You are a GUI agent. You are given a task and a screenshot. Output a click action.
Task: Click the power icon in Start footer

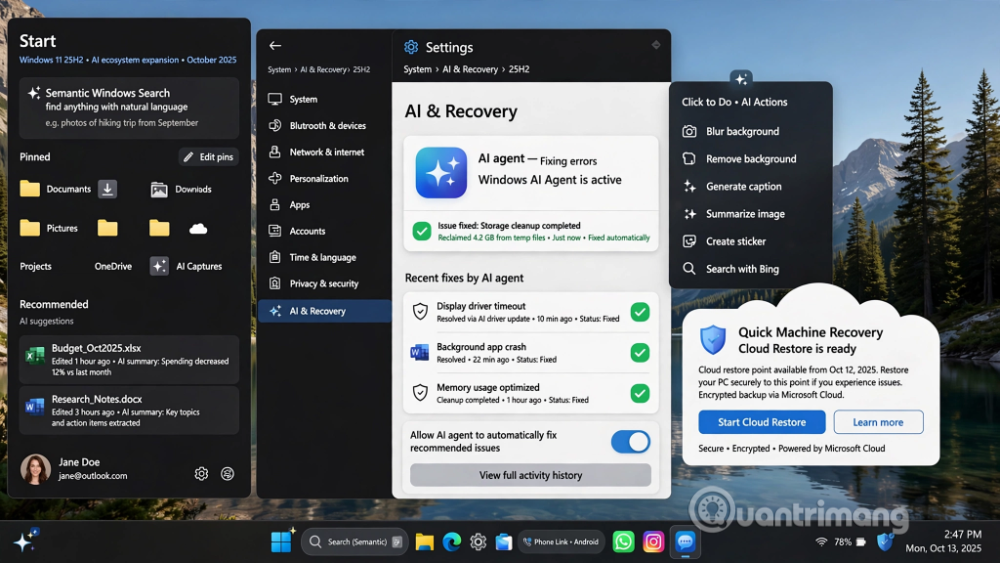pyautogui.click(x=227, y=474)
